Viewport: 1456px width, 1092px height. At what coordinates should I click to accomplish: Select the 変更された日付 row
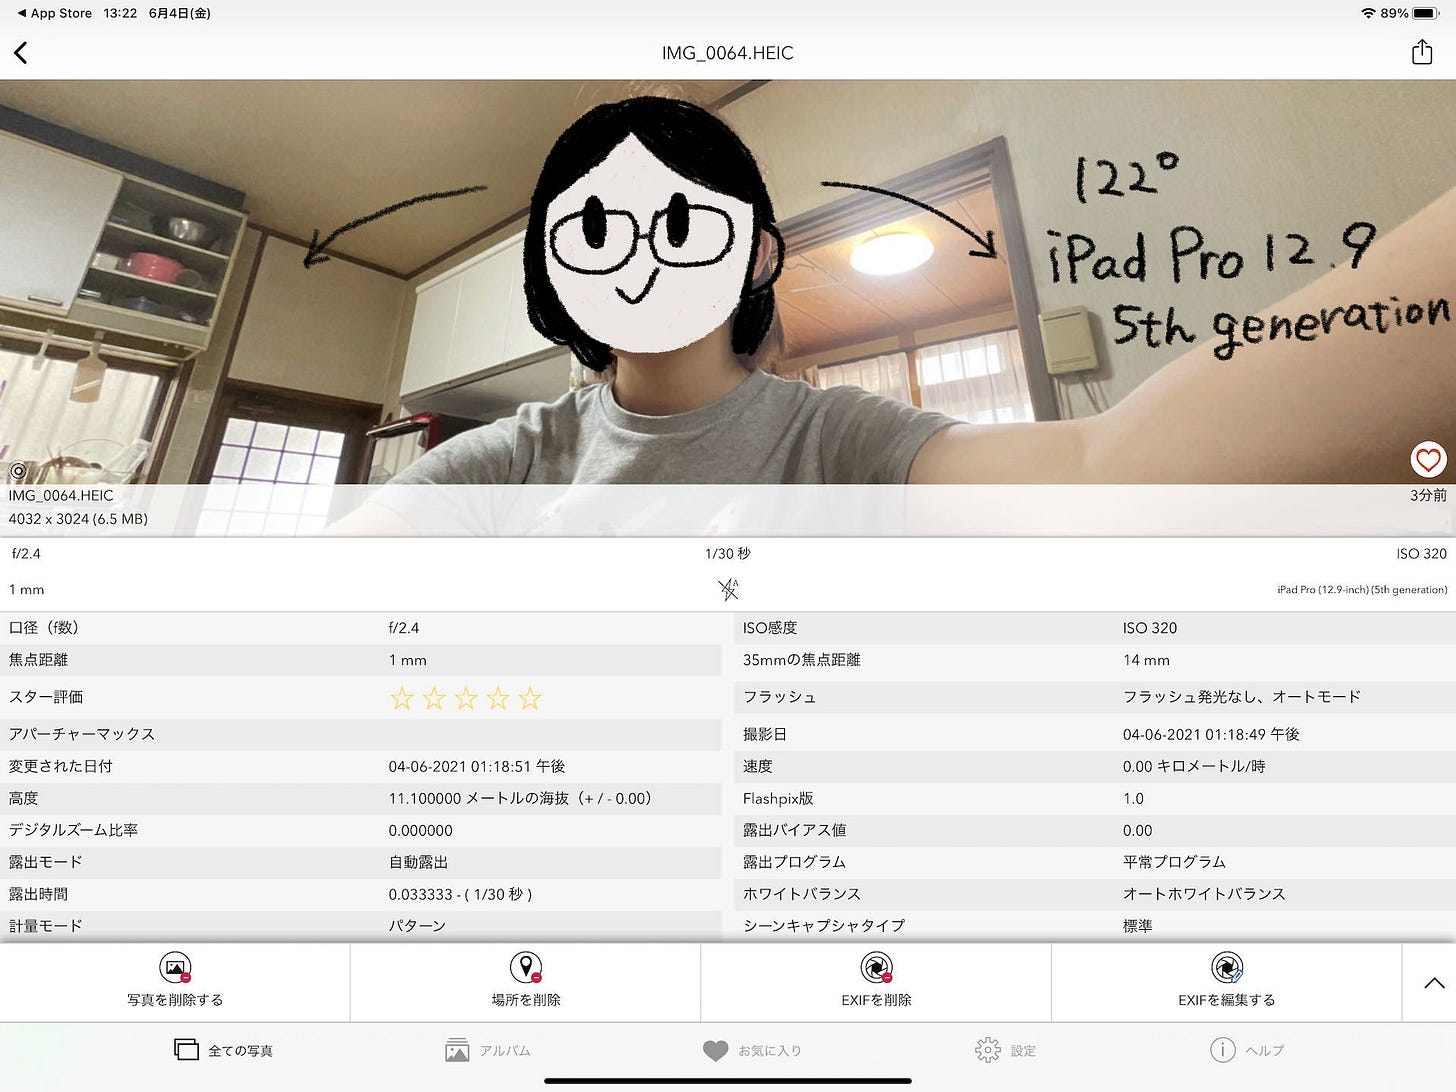tap(360, 766)
